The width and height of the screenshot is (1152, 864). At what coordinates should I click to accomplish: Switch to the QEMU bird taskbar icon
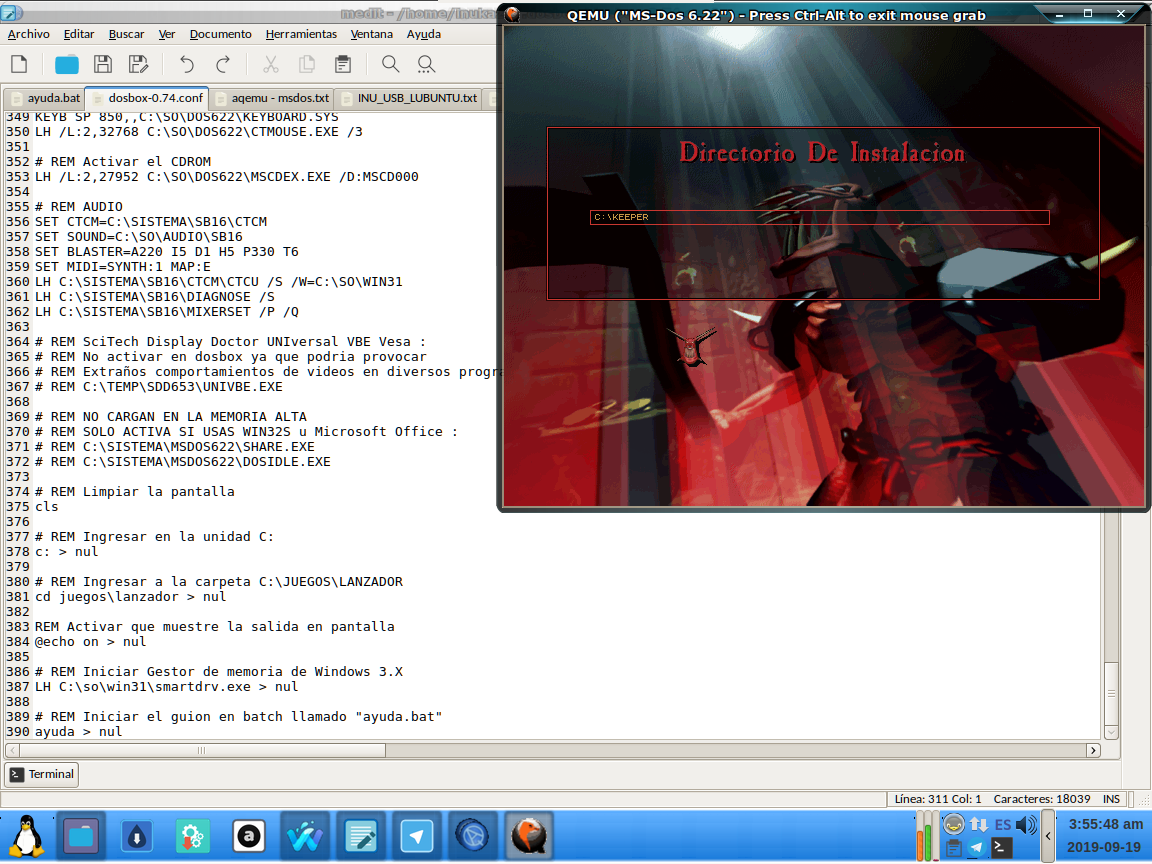[x=529, y=837]
